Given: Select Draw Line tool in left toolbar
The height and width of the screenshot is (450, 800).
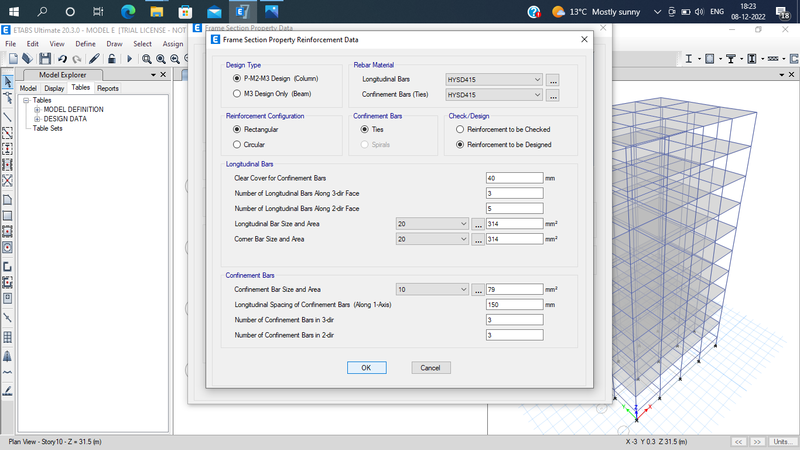Looking at the screenshot, I should click(8, 118).
